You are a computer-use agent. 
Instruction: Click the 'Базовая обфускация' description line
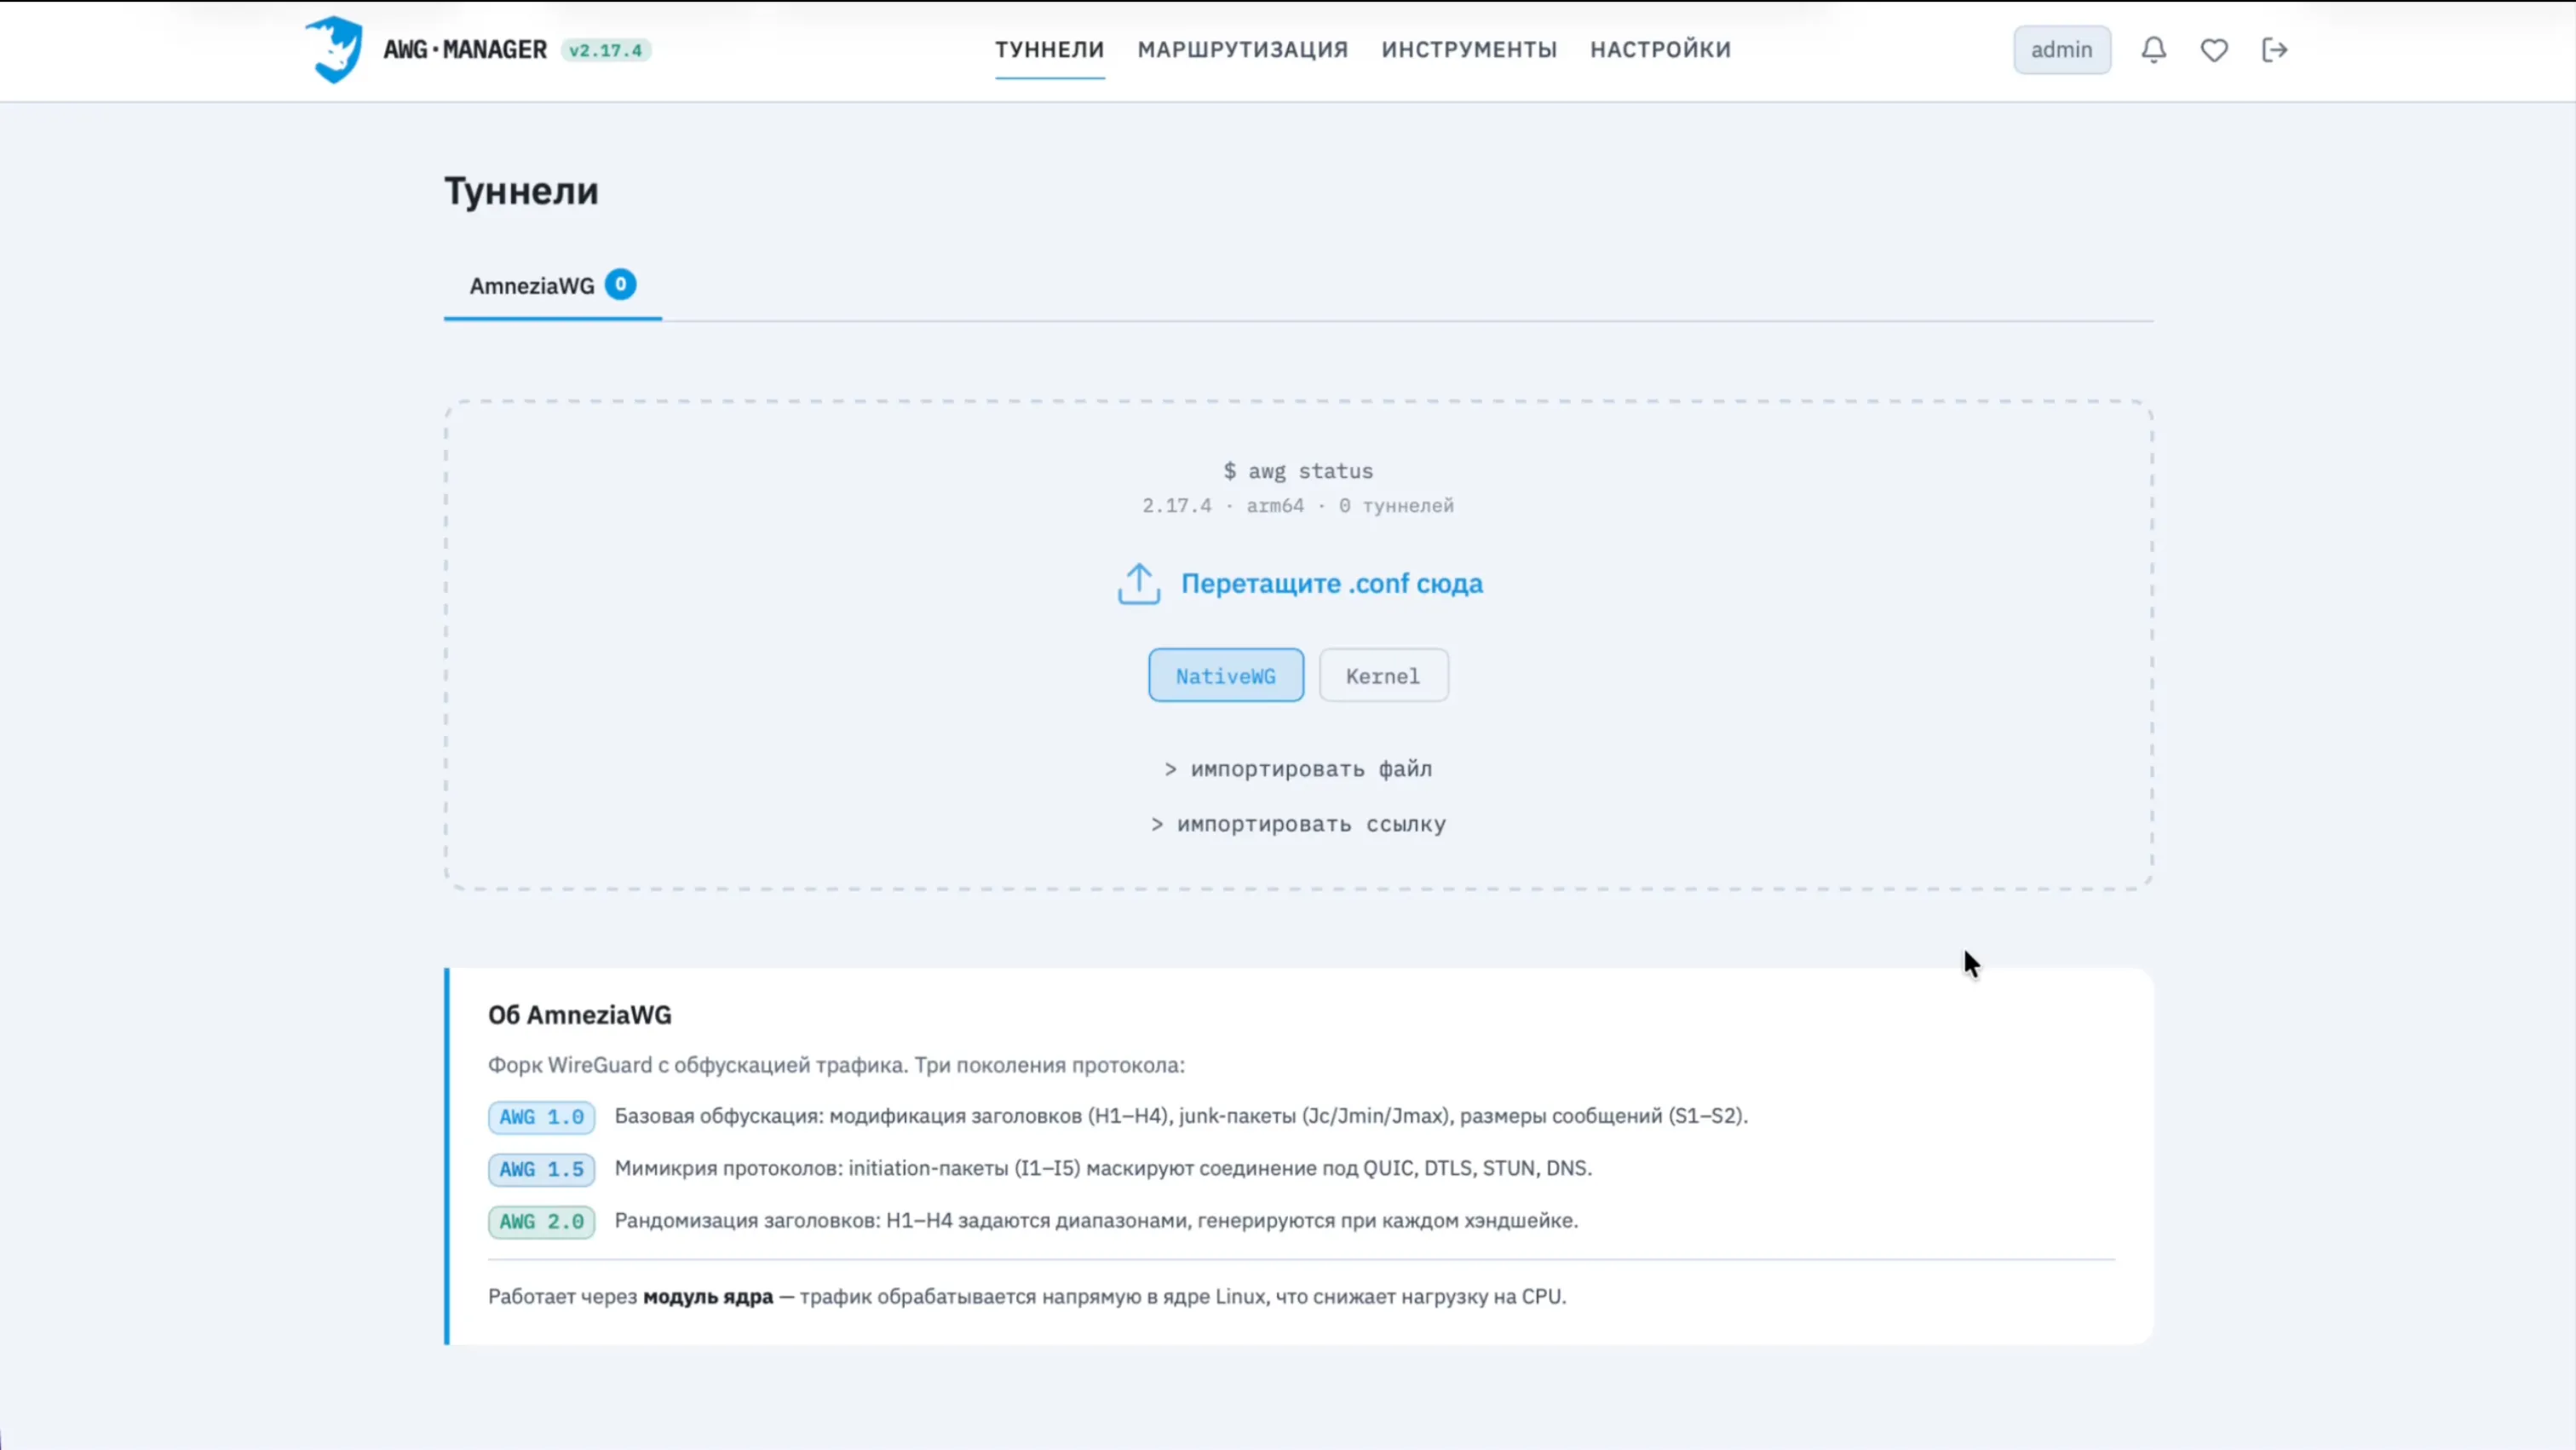[1181, 1116]
